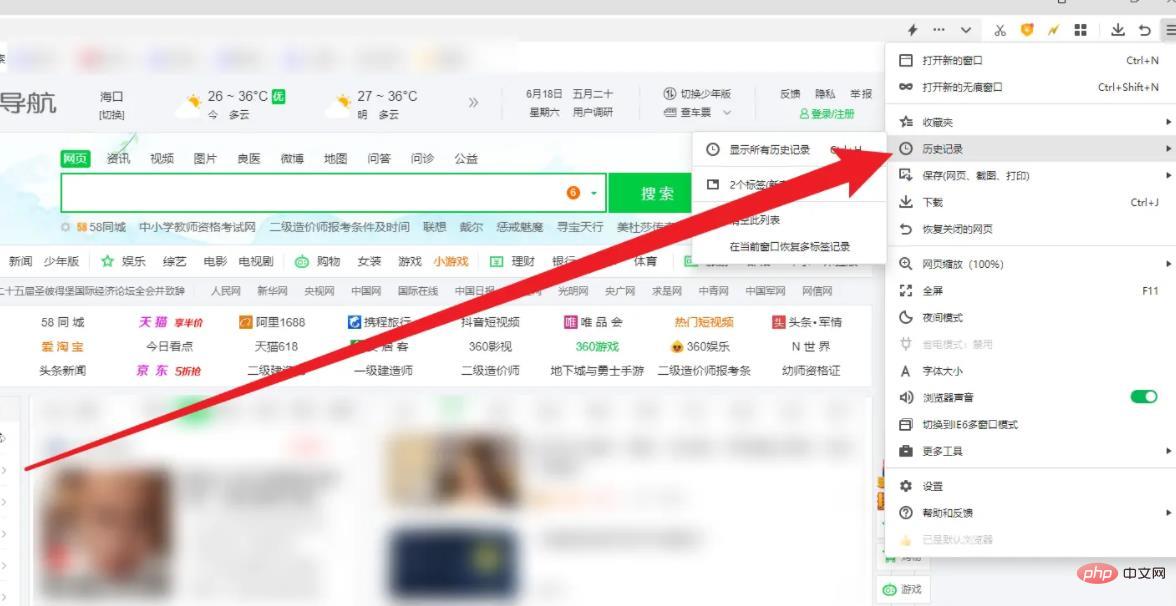
Task: Expand the 更多工具 submenu arrow
Action: click(1168, 451)
